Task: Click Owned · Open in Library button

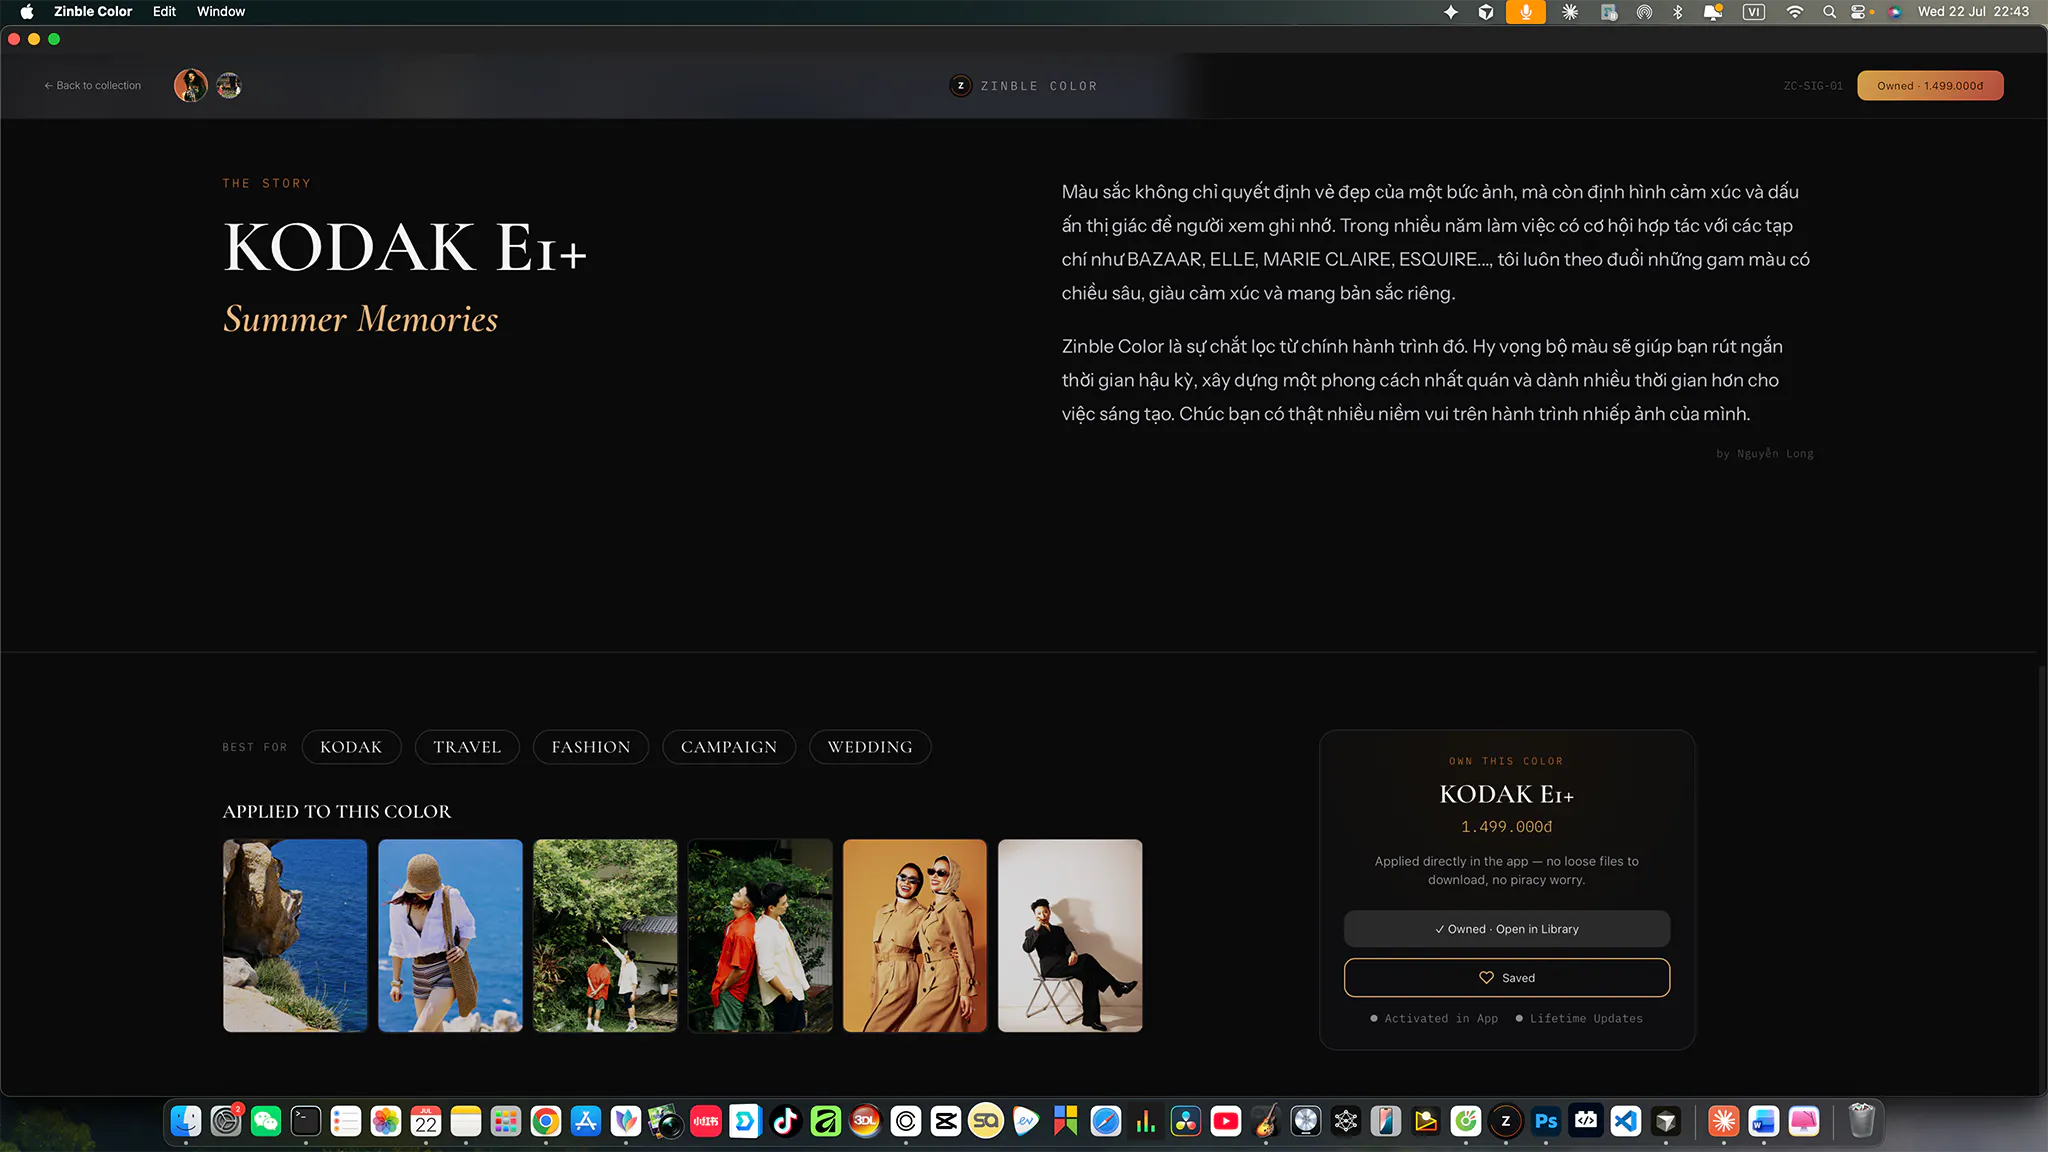Action: pos(1507,929)
